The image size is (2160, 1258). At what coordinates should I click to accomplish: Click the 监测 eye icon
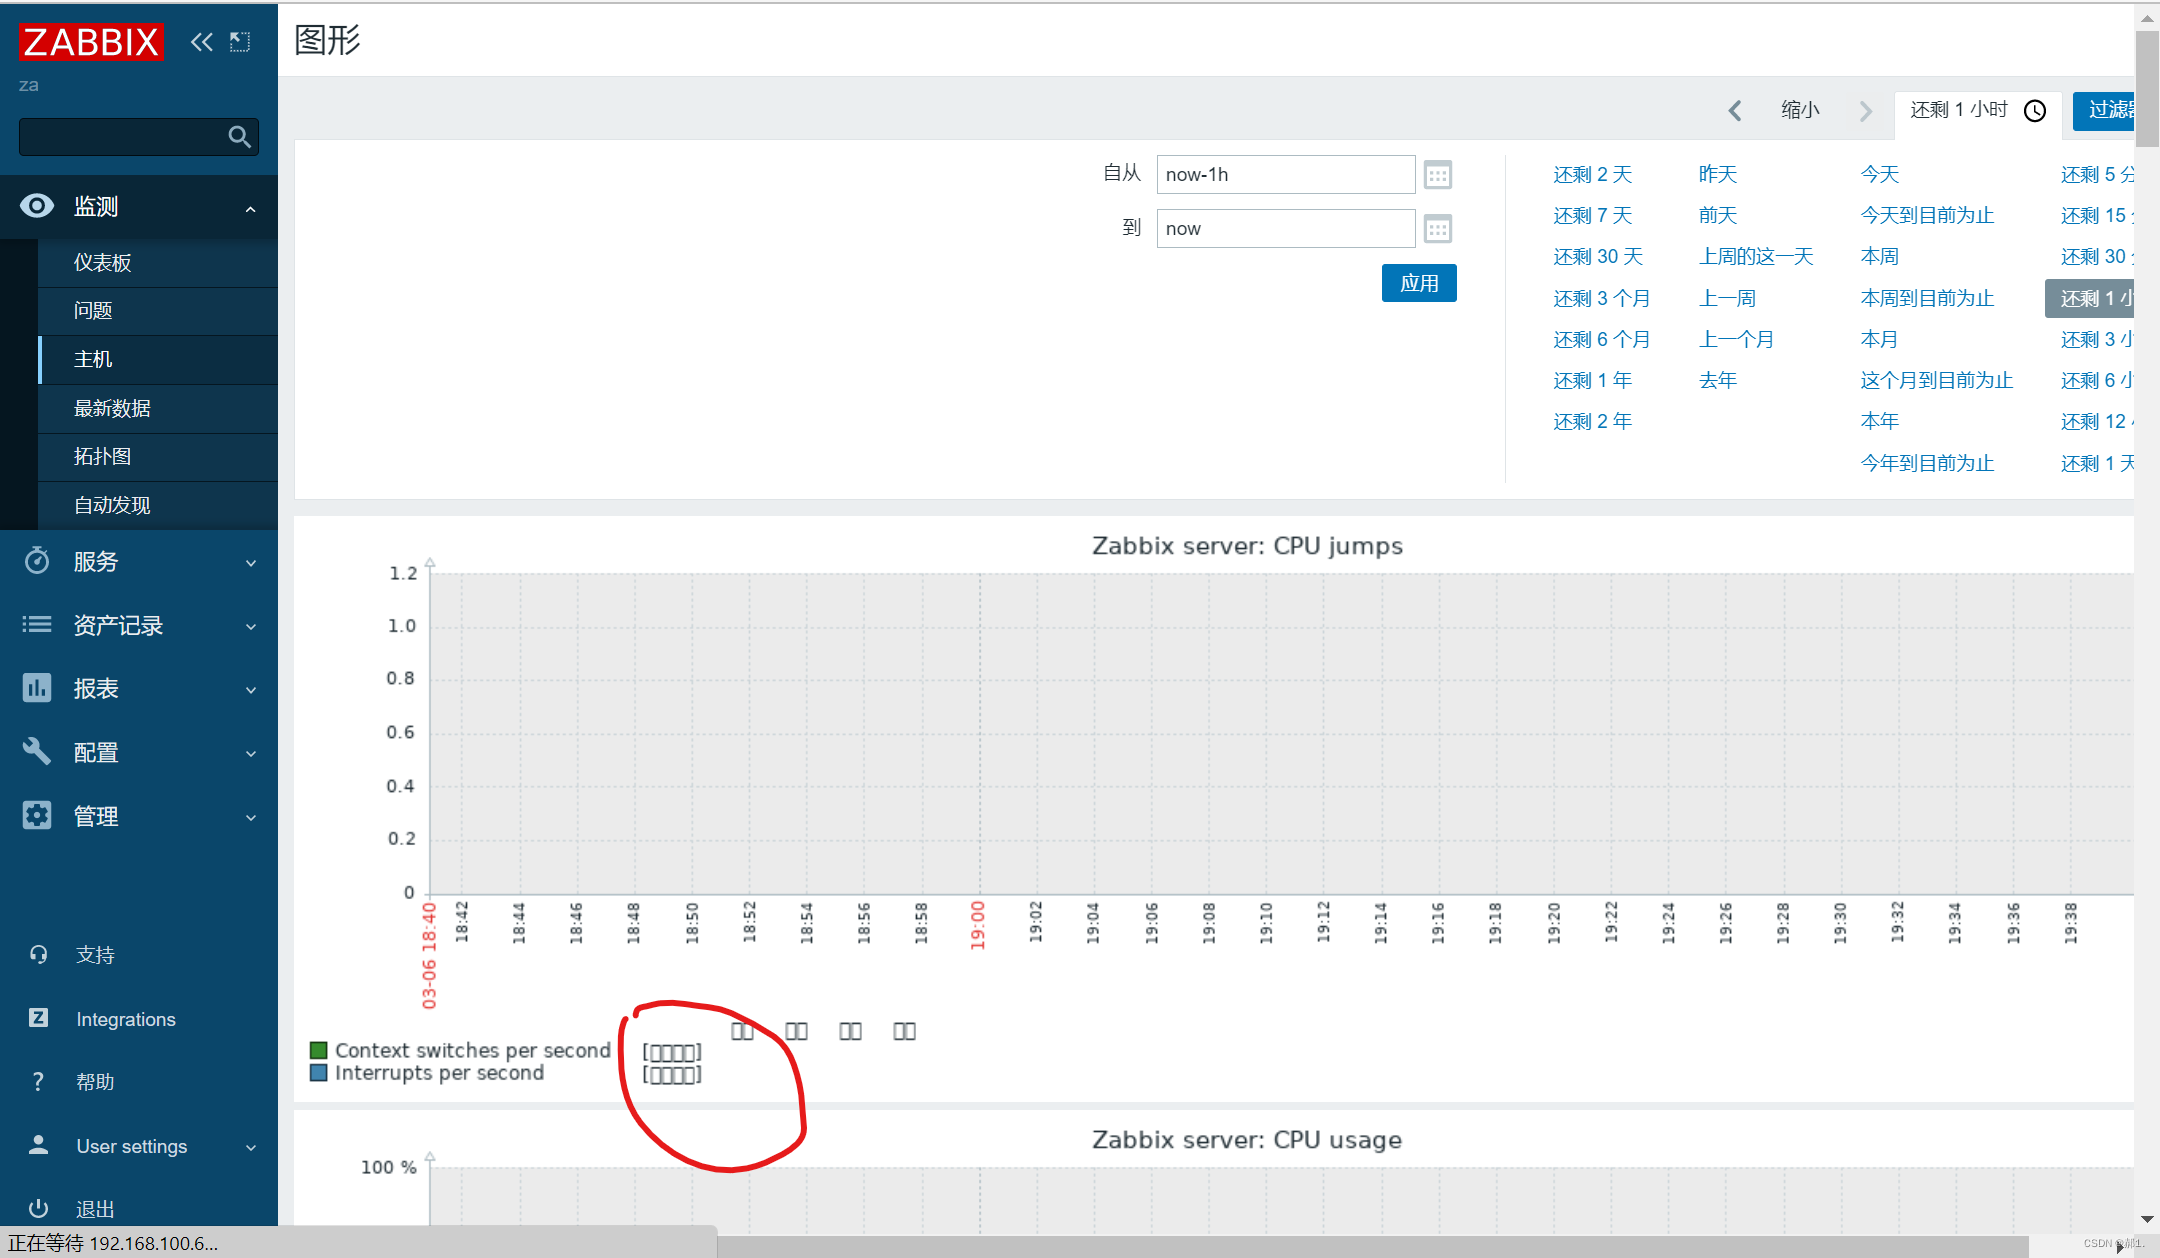(x=36, y=206)
